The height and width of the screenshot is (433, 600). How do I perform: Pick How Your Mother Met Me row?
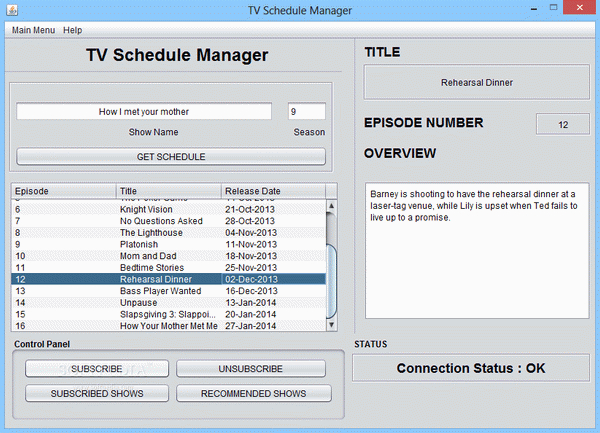click(168, 325)
